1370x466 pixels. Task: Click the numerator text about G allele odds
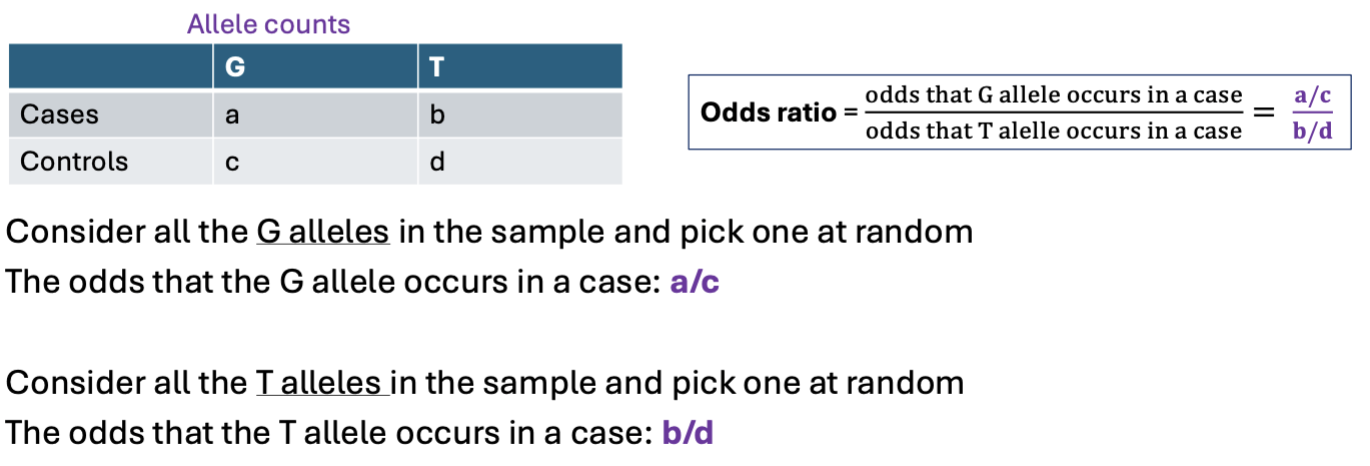[1053, 96]
